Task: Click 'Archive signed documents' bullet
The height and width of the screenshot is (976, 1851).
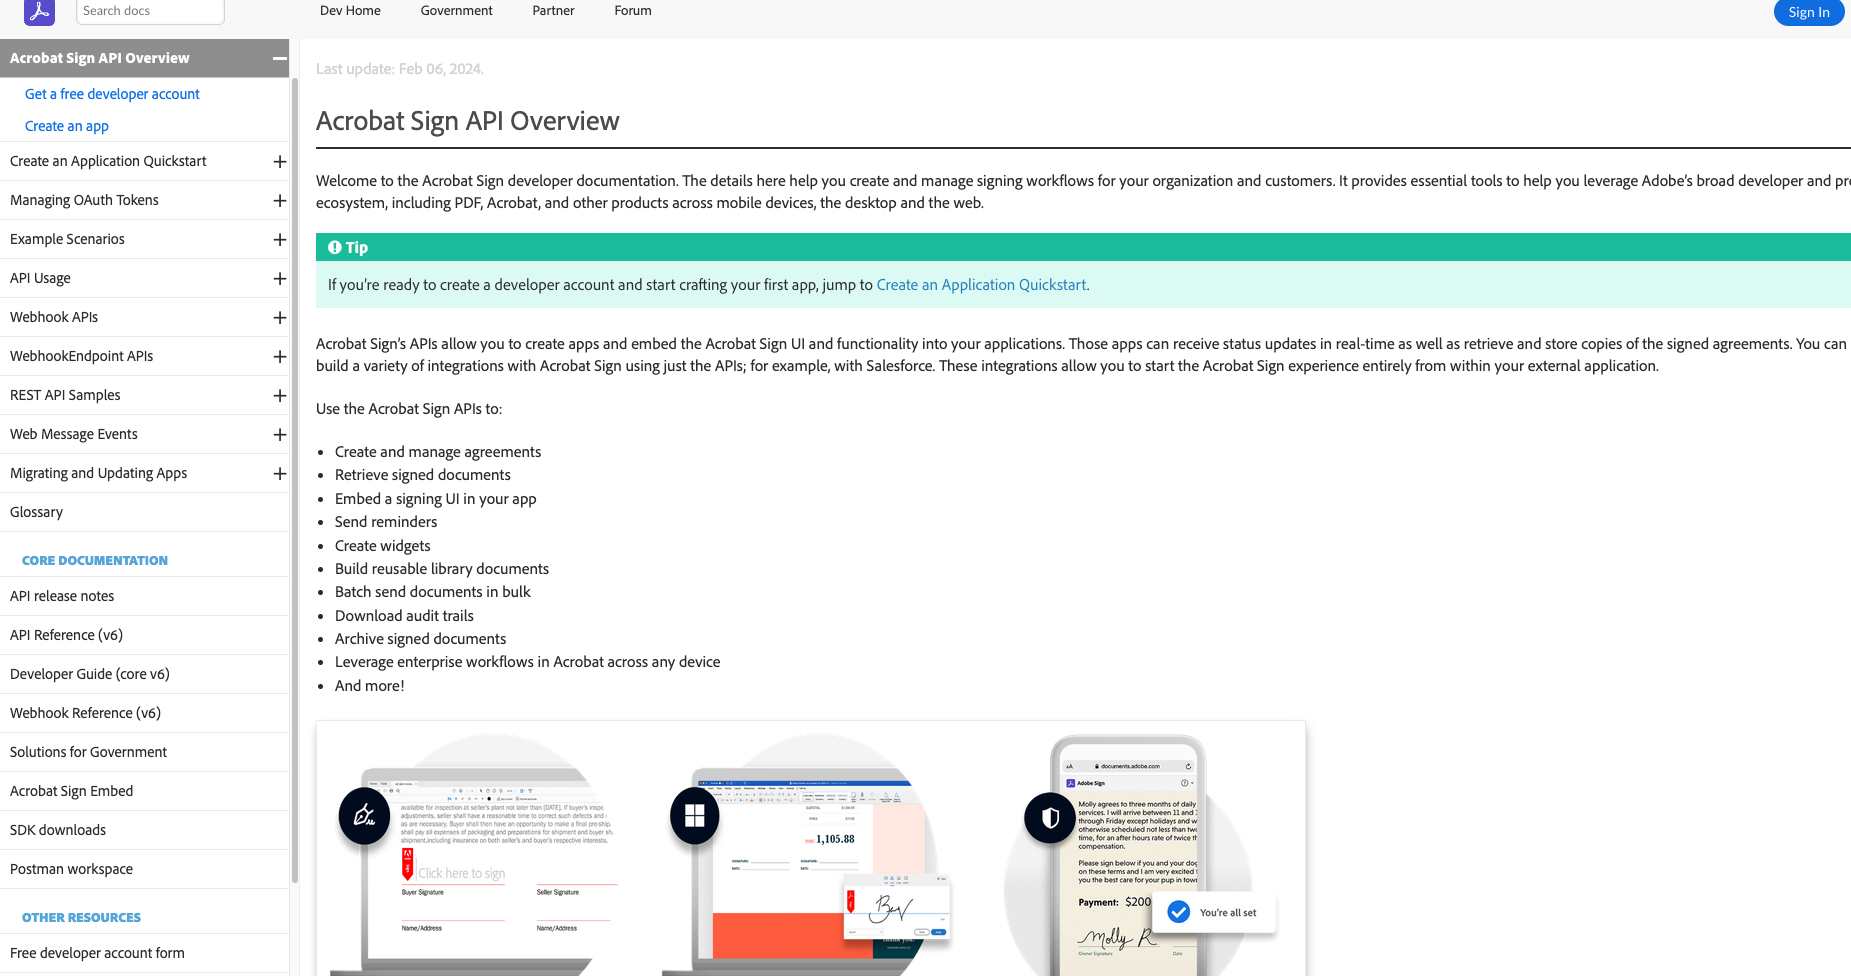Action: coord(420,639)
